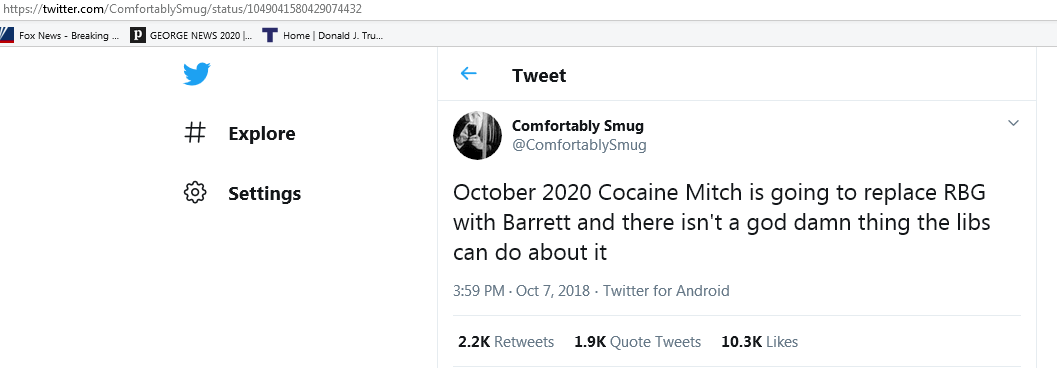Click the Explore hashtag icon
The height and width of the screenshot is (368, 1057).
coord(195,133)
